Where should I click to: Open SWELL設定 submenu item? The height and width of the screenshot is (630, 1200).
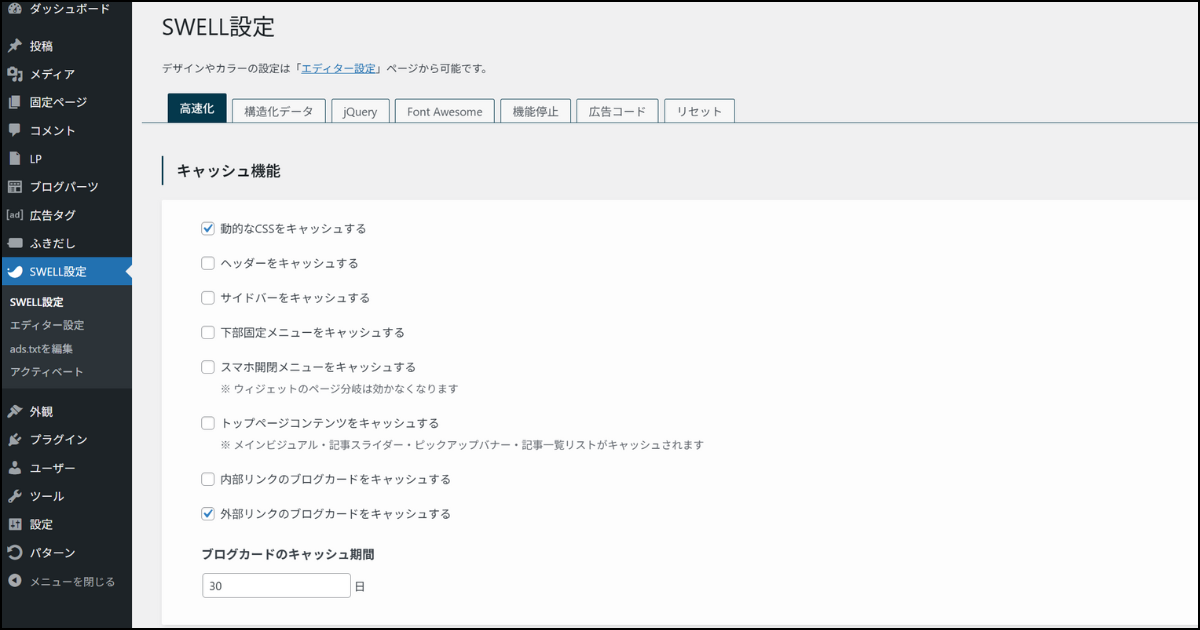click(37, 302)
